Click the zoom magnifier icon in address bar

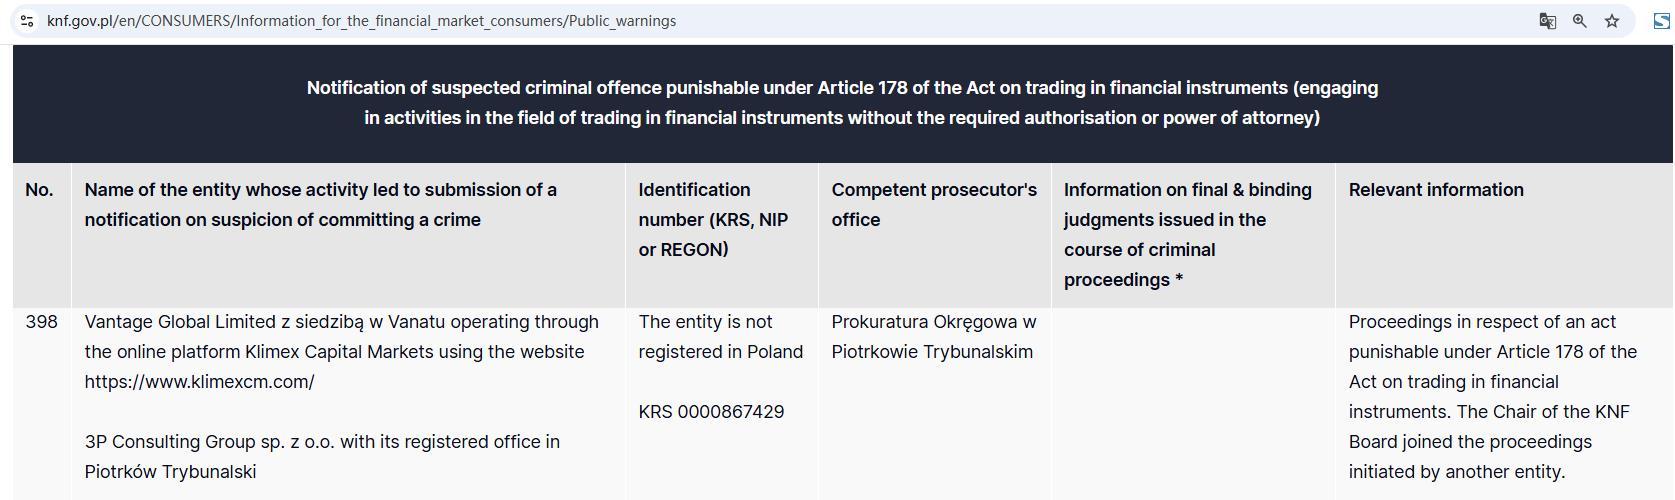(1580, 21)
